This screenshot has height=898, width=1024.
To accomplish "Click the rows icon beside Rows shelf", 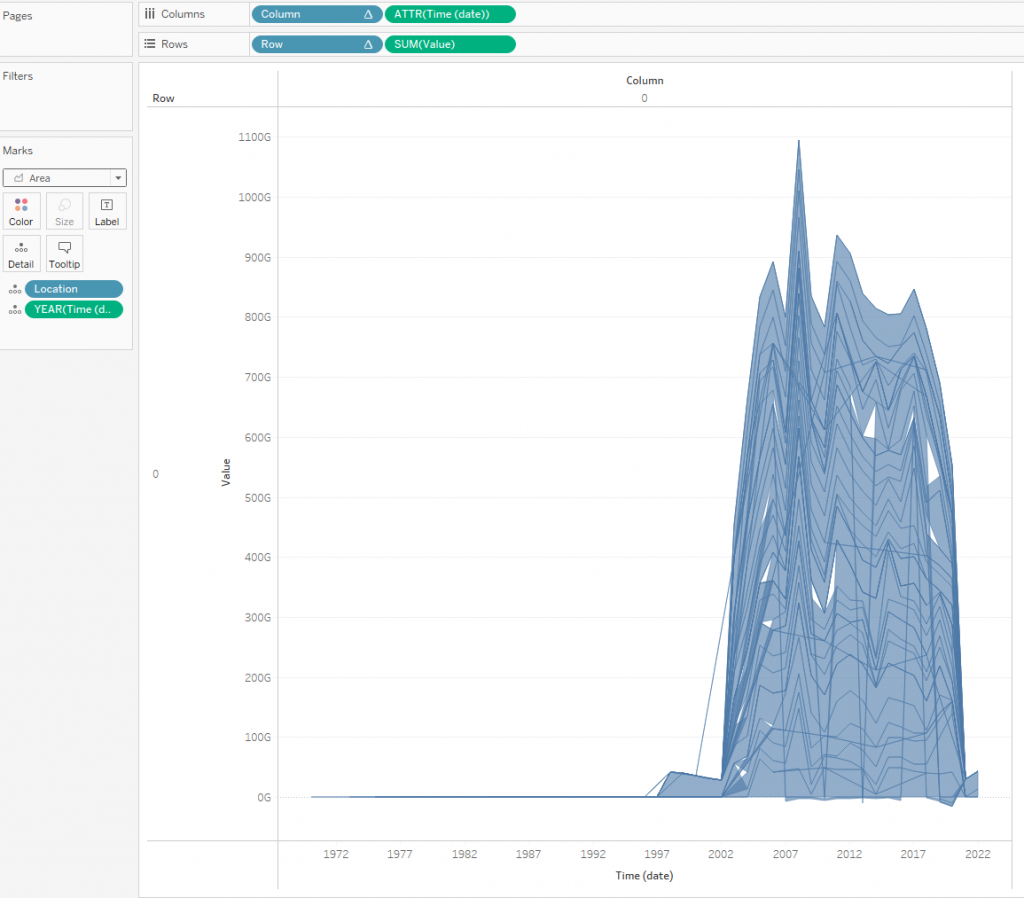I will coord(149,43).
